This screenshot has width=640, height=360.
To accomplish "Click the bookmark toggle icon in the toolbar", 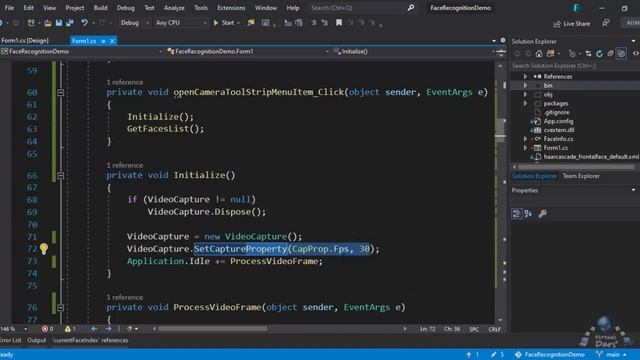I will click(x=339, y=23).
